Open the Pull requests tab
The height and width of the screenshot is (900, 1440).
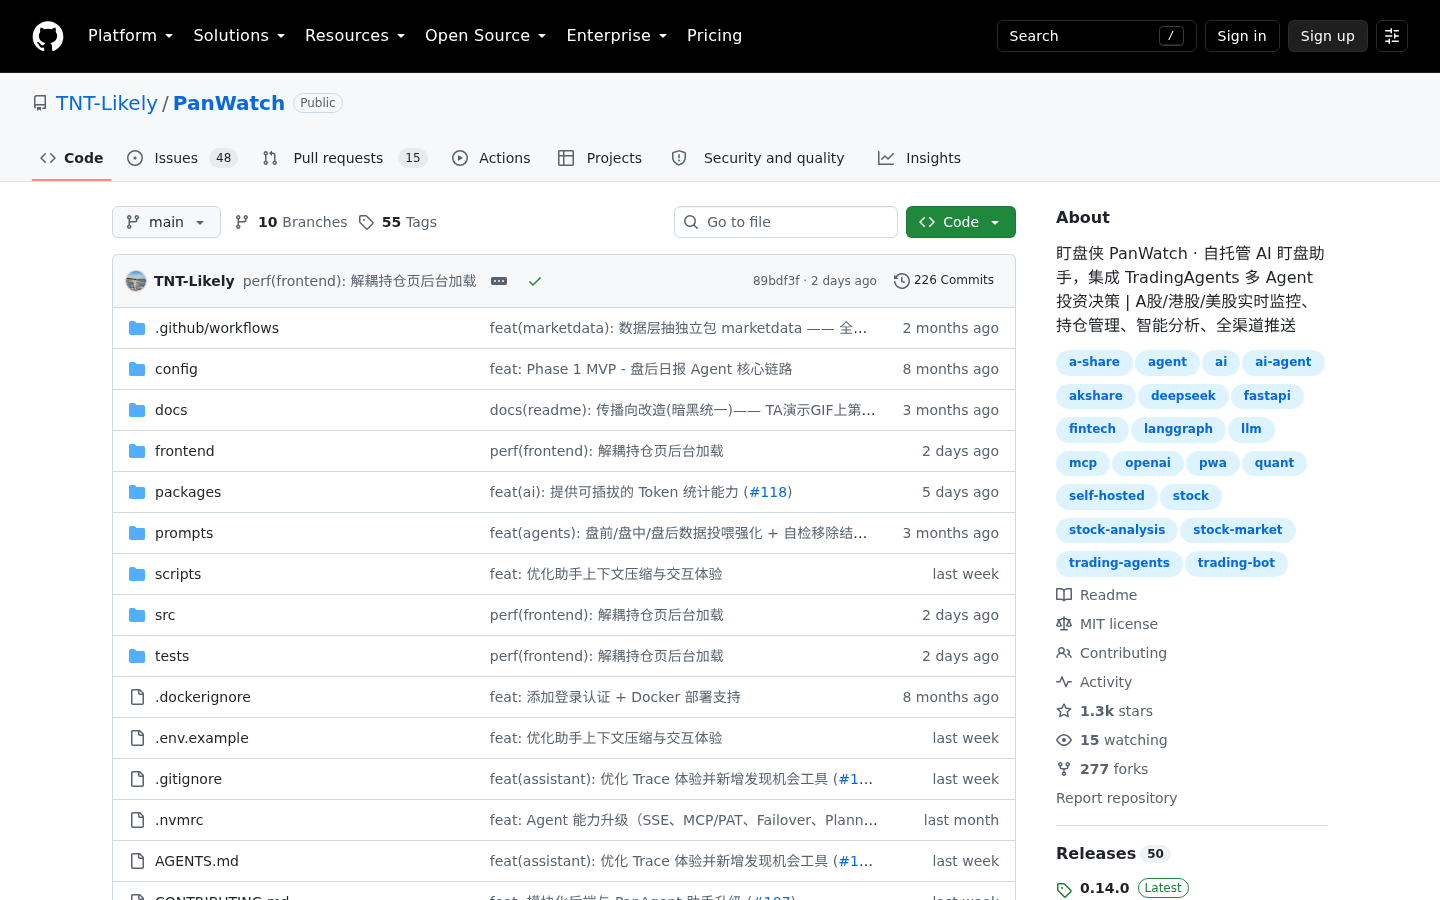(345, 158)
